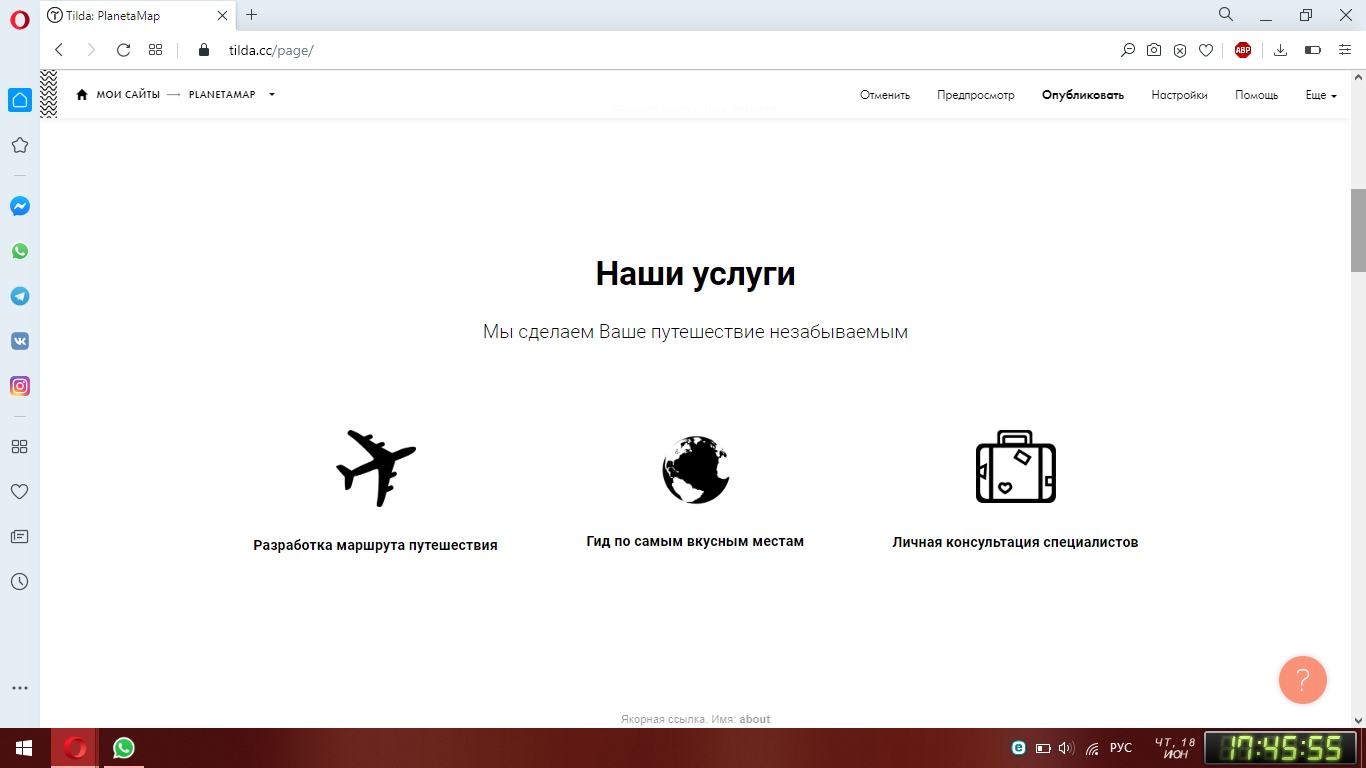Go to "МОИ САЙТЫ" link

127,95
